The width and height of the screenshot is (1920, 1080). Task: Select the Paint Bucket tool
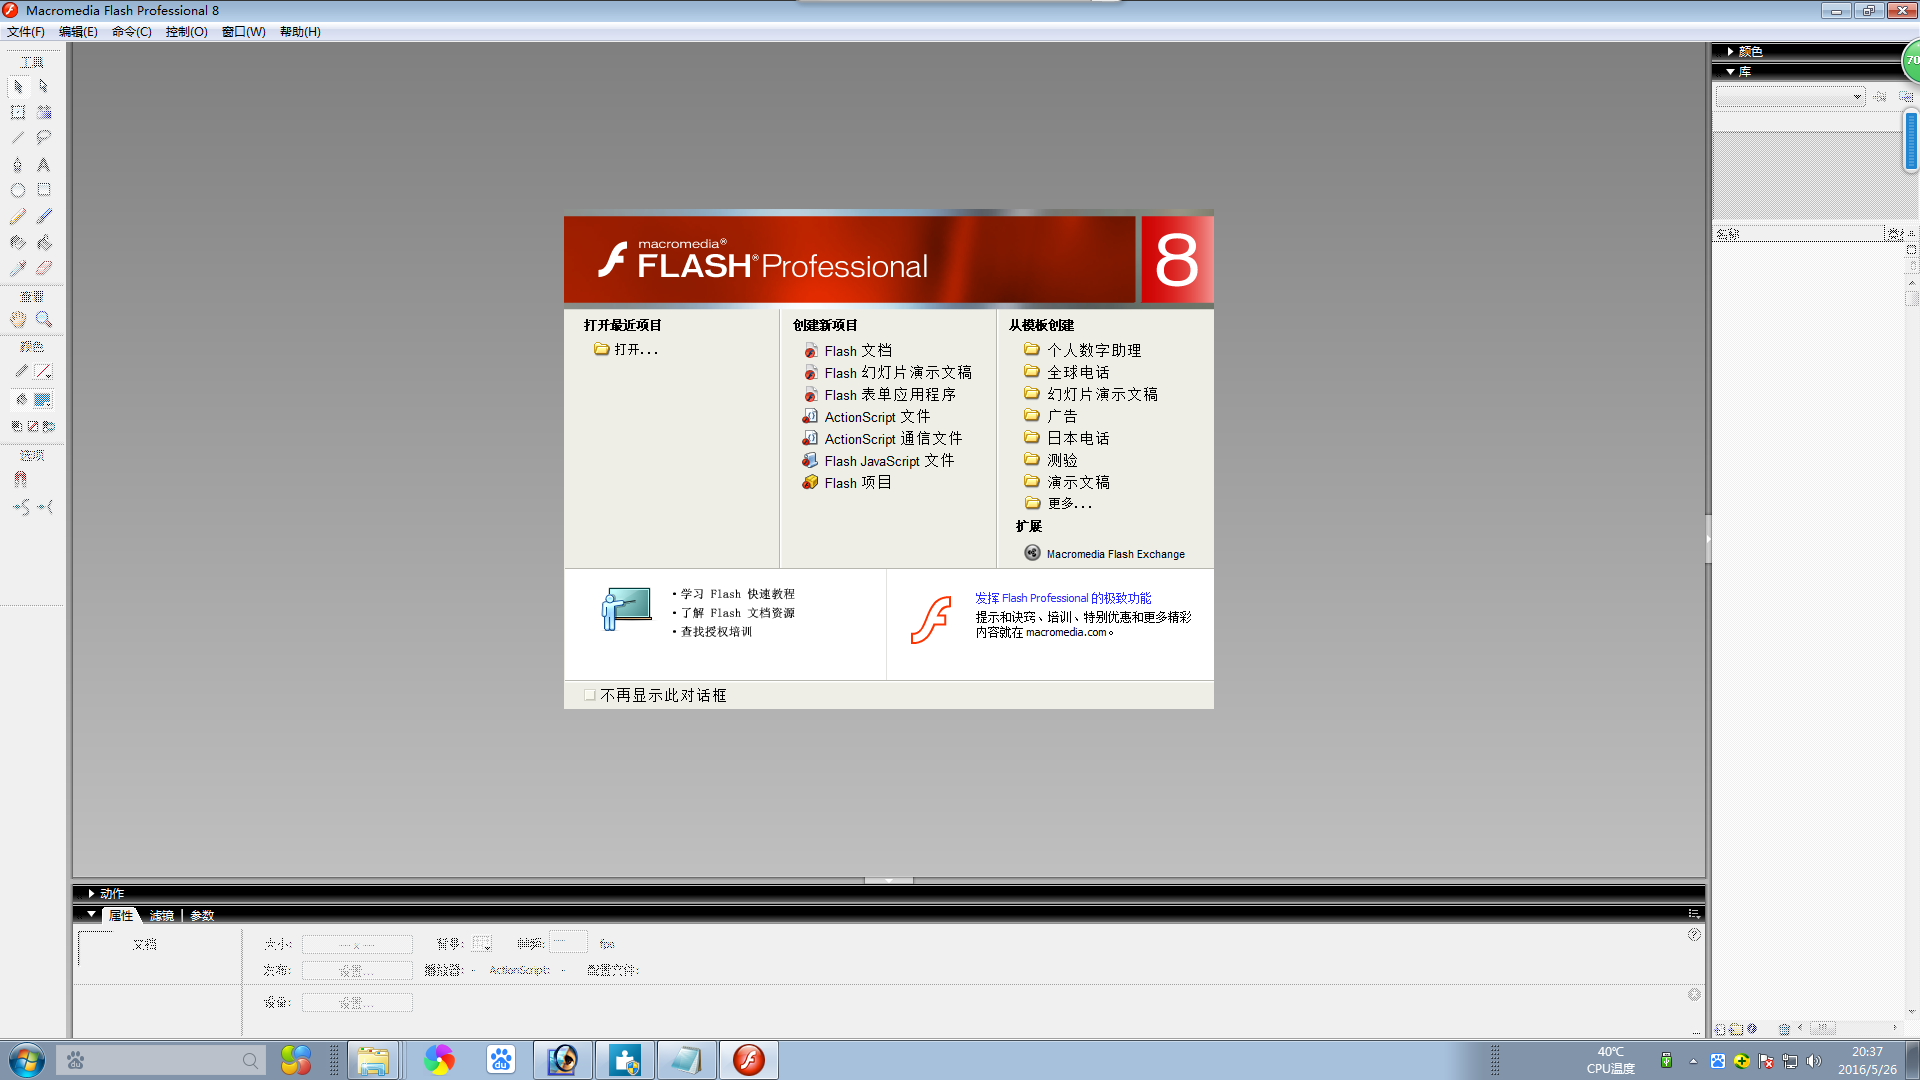44,243
